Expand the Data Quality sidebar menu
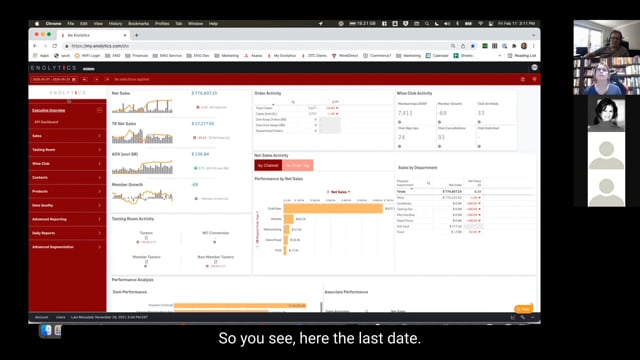The image size is (640, 360). click(x=67, y=205)
